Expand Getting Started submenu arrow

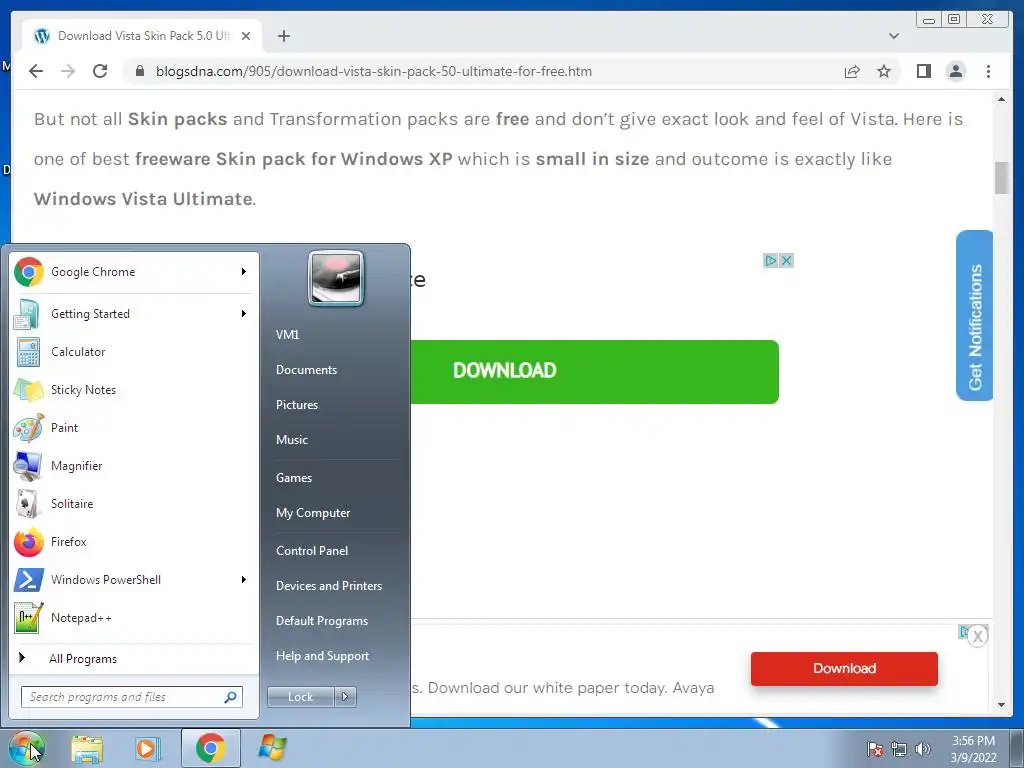pos(244,313)
